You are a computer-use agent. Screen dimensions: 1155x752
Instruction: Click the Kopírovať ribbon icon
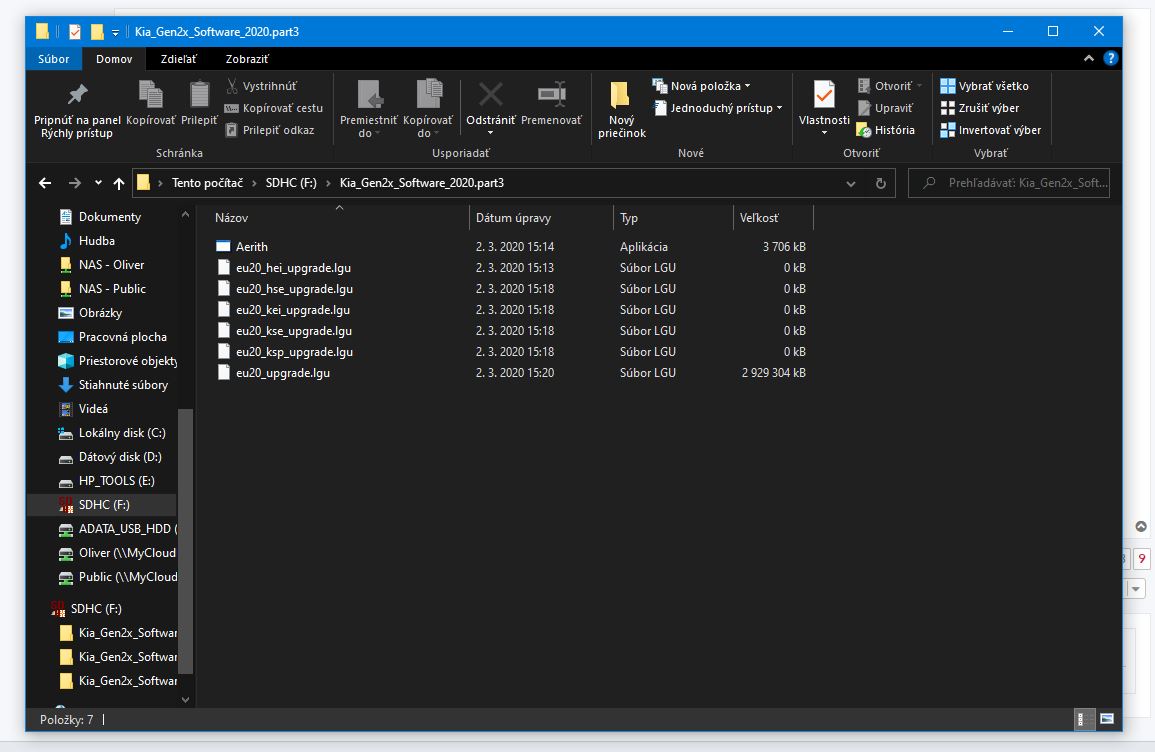(x=150, y=94)
